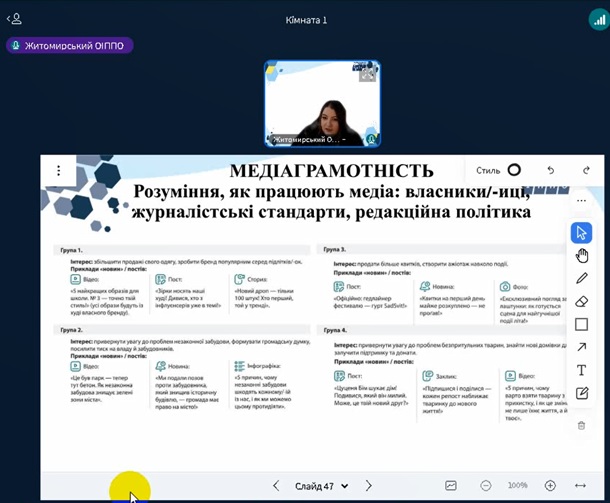Choose the pencil drawing tool

tap(582, 278)
